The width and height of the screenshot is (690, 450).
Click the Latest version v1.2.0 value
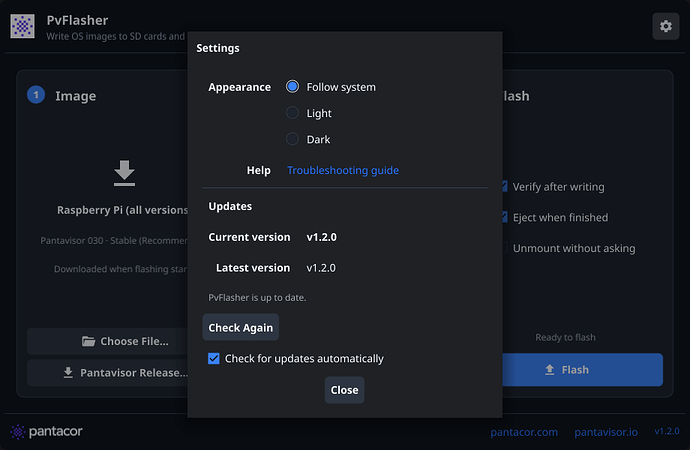click(x=321, y=268)
